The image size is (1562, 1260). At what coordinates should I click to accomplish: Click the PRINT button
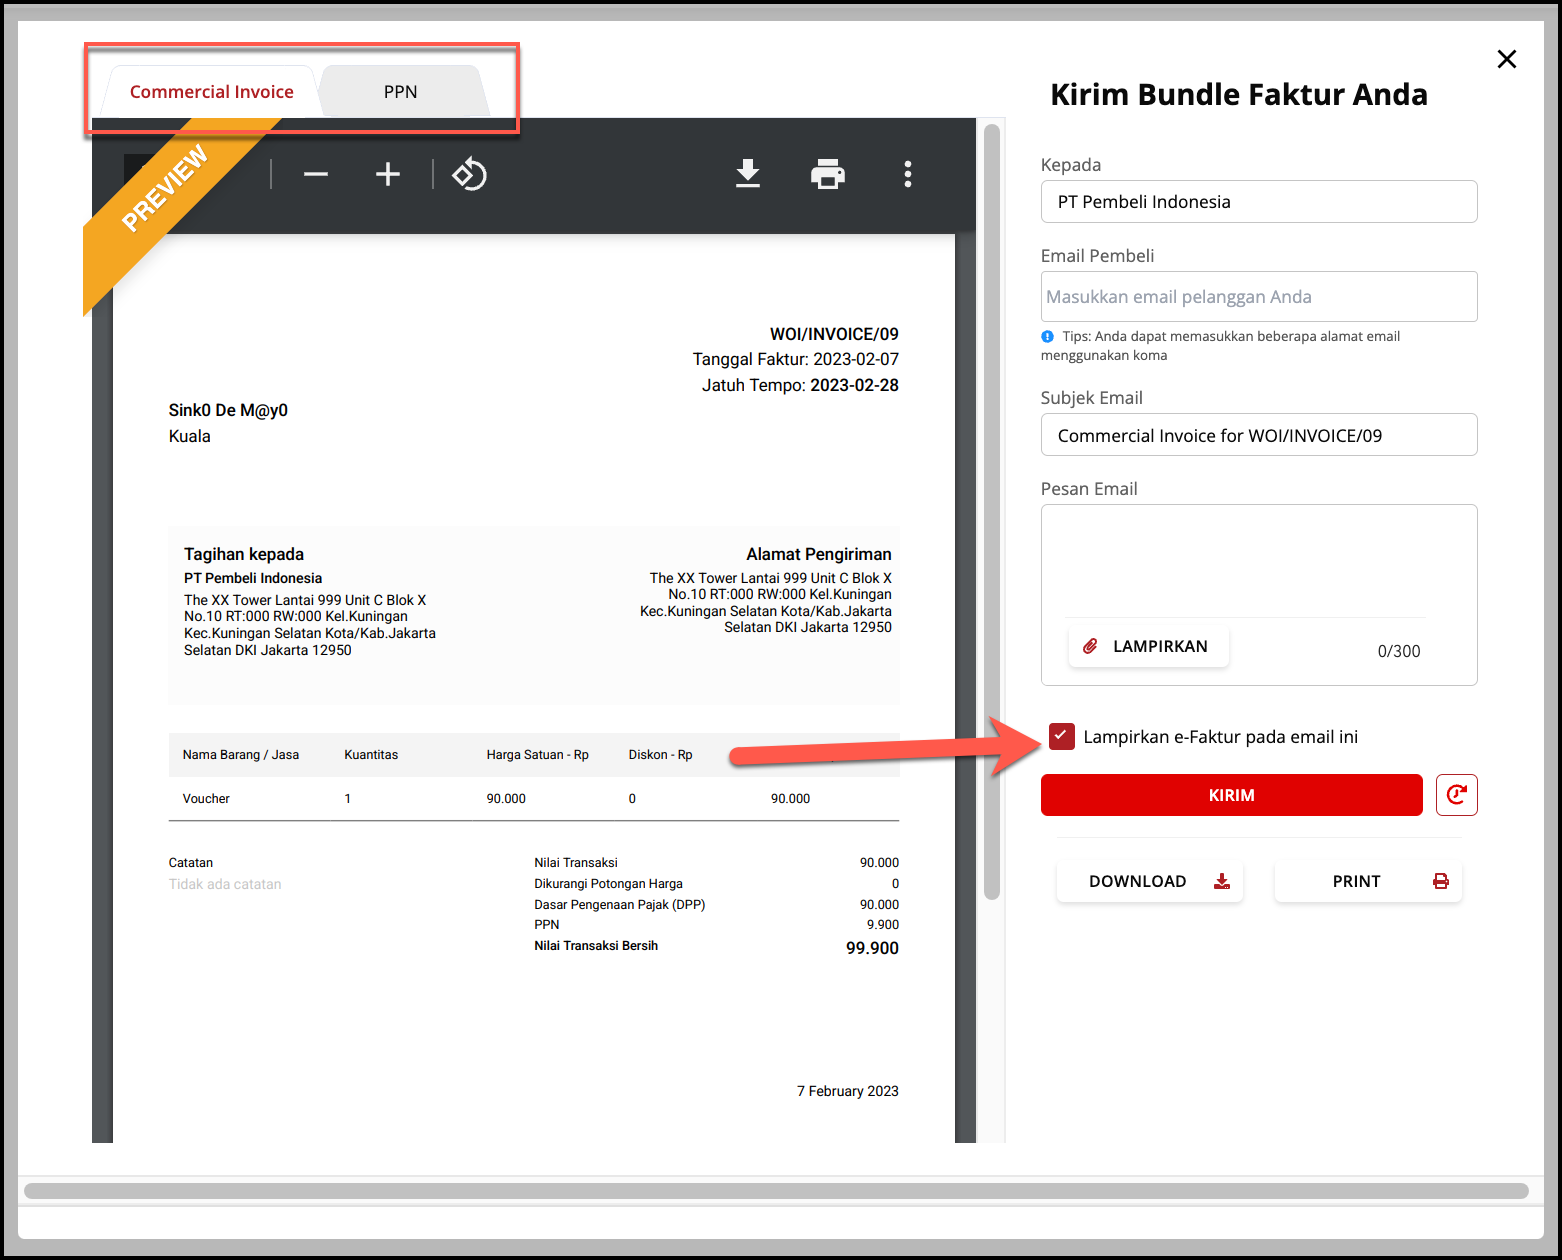pyautogui.click(x=1368, y=881)
